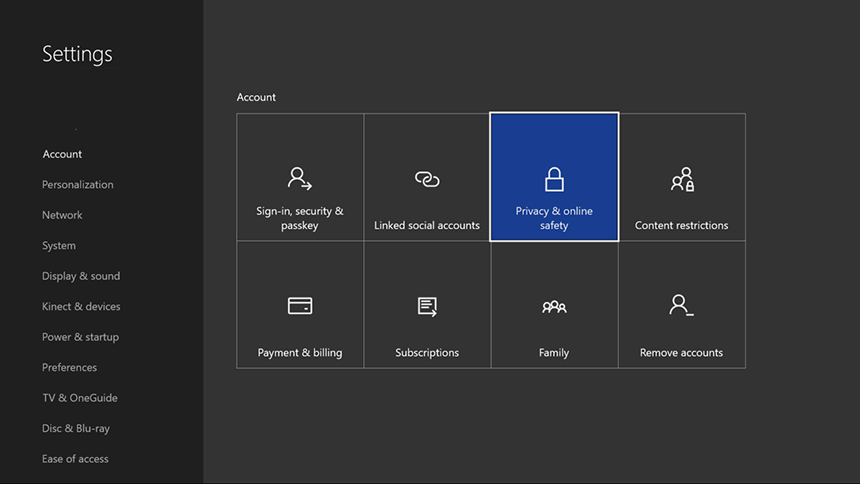Click the Remove accounts person-minus icon
Screen dimensions: 860x484
coord(682,306)
